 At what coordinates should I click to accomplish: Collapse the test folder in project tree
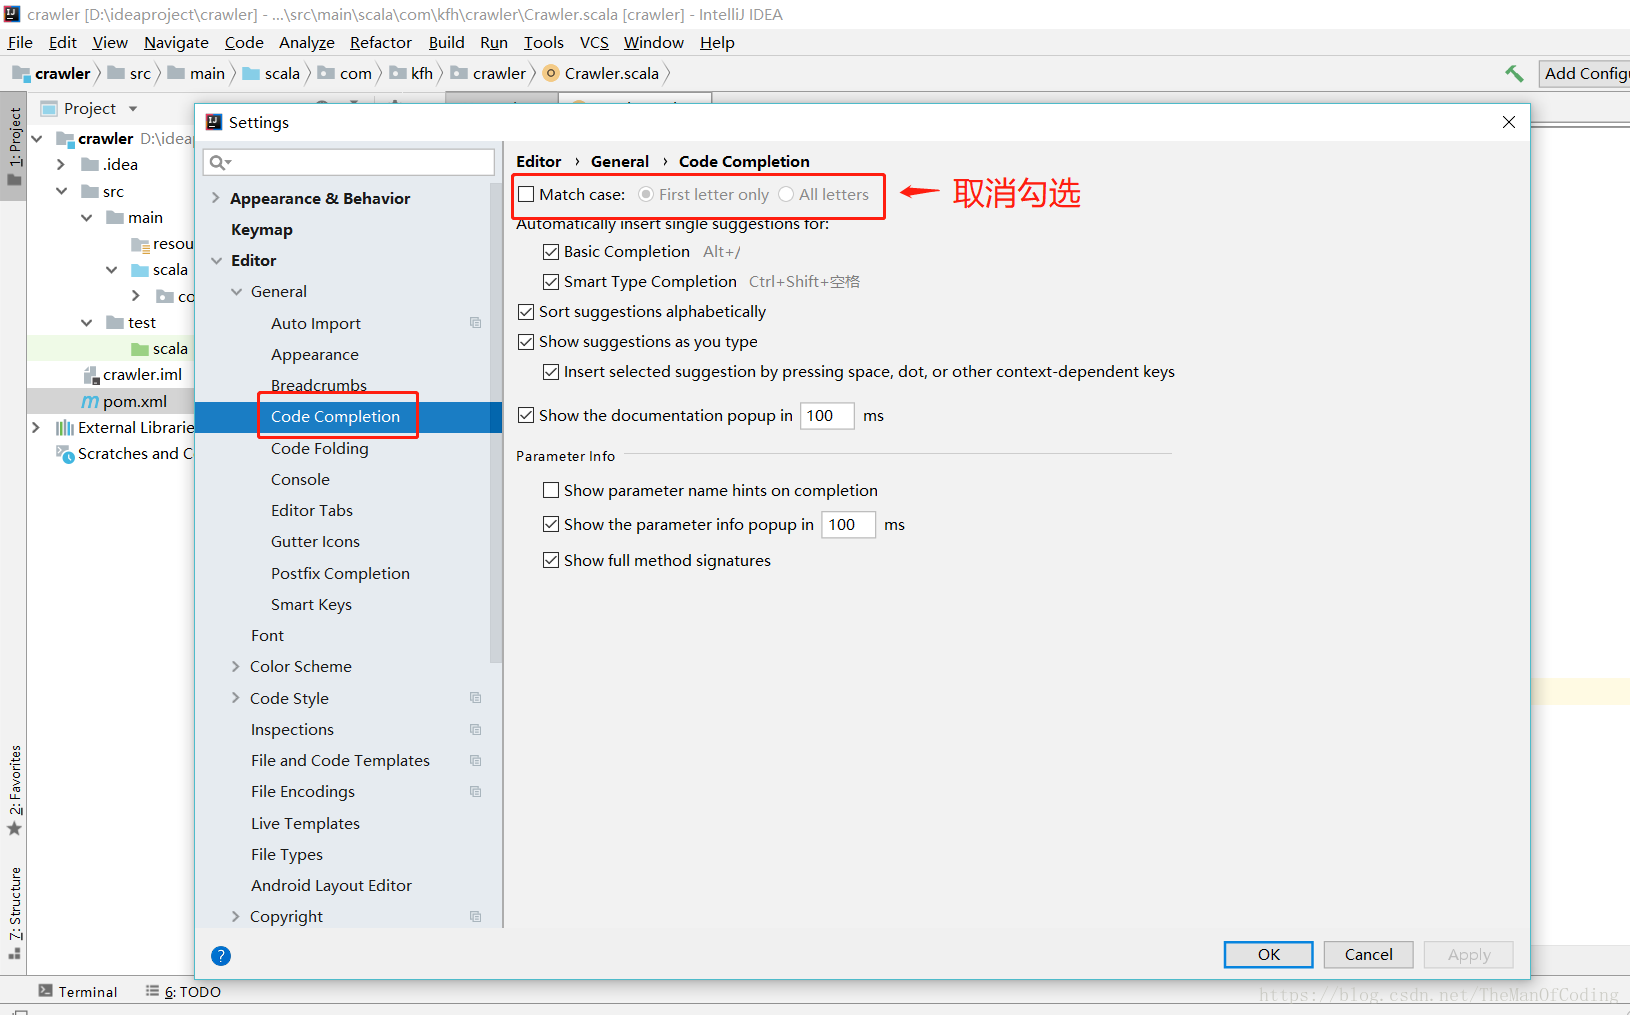pos(87,323)
